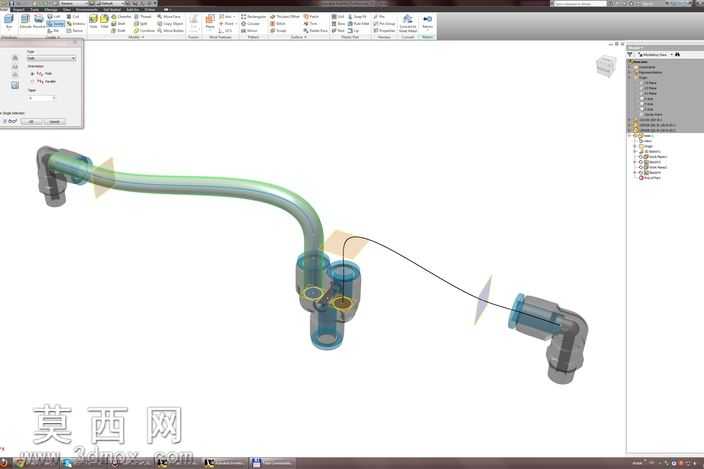Screen dimensions: 704x469
Task: Choose the Emboss tool
Action: click(75, 24)
